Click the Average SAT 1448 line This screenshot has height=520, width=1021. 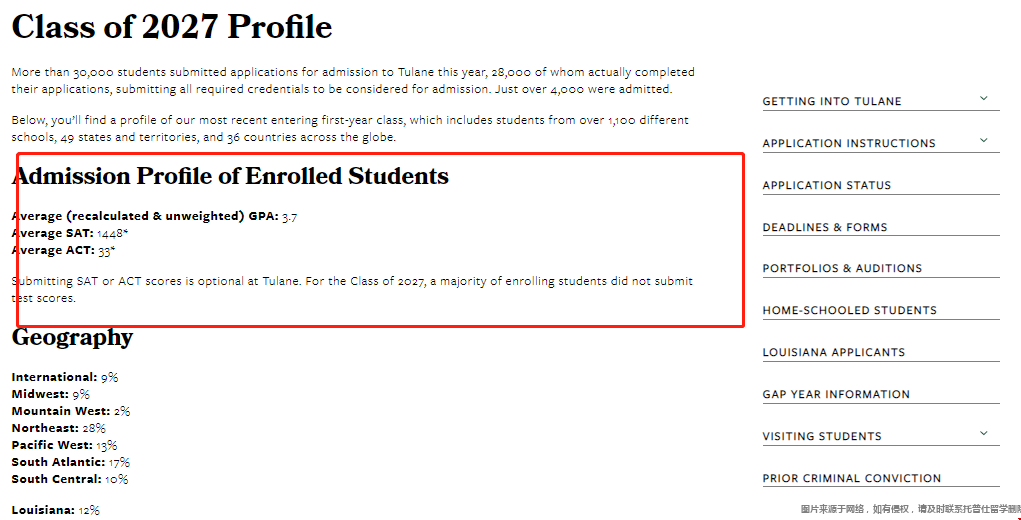pos(66,234)
